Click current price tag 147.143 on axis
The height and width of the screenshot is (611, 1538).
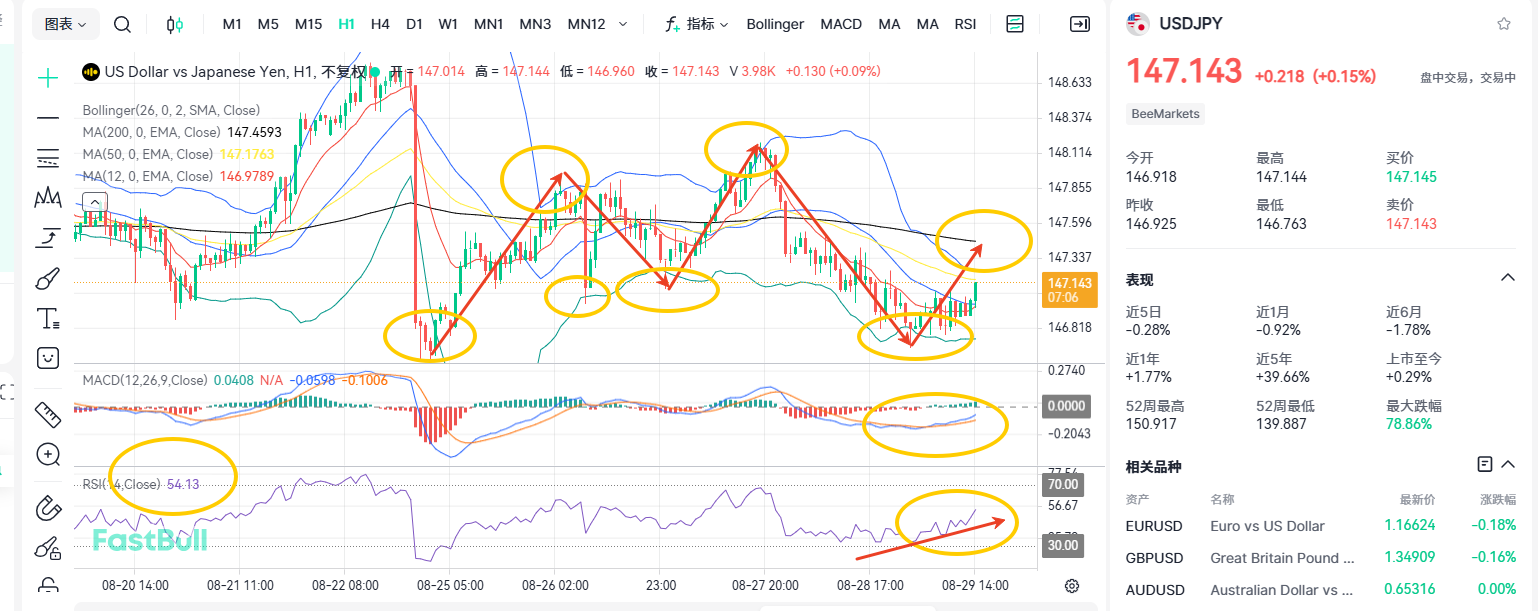pos(1068,290)
